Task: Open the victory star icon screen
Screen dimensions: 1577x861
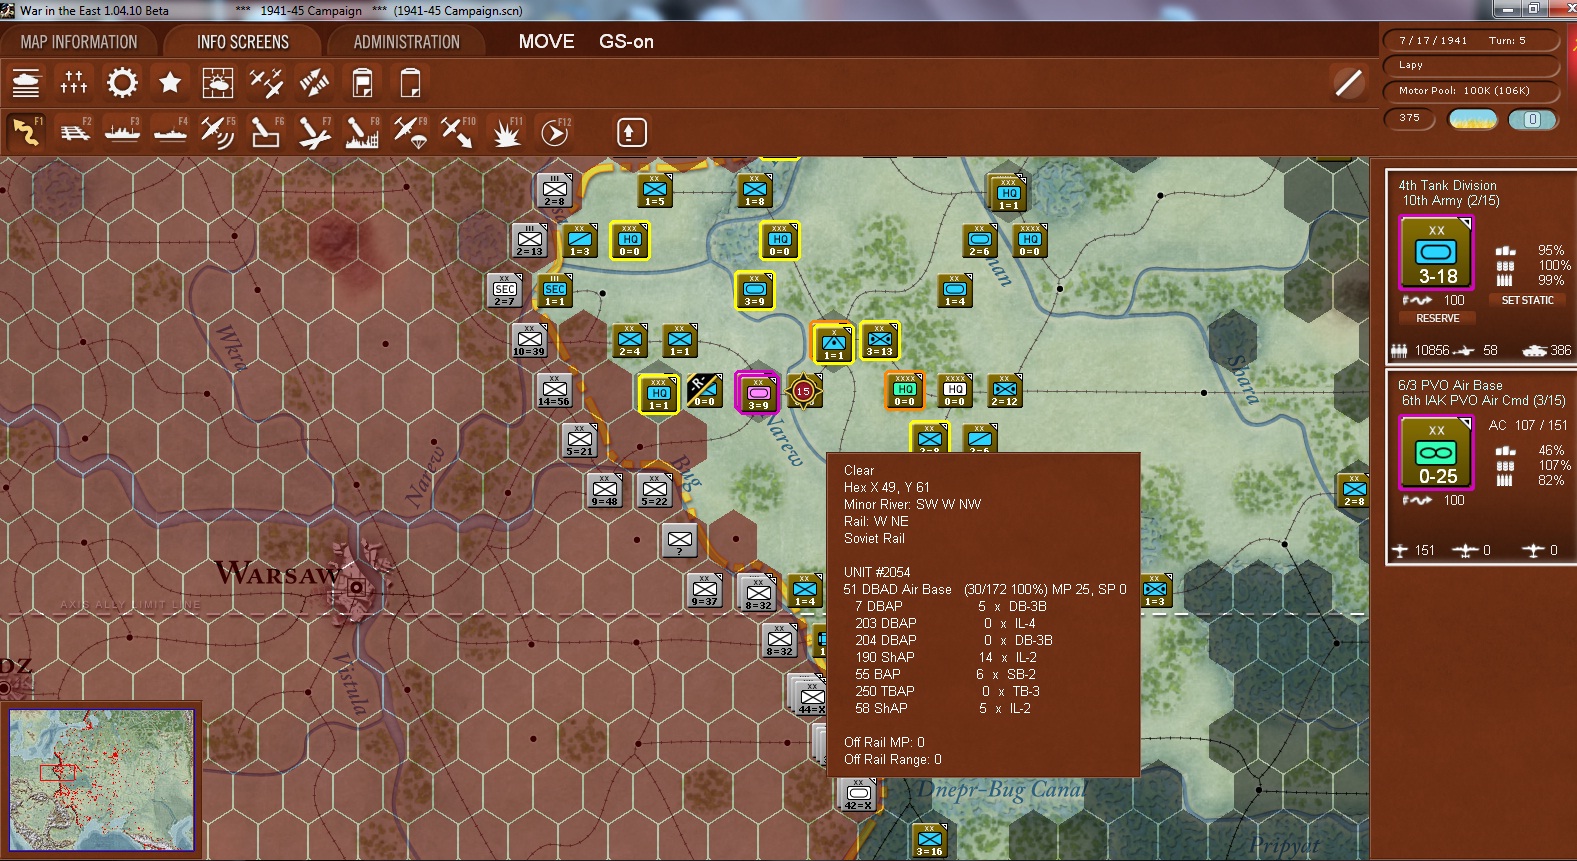Action: coord(170,83)
